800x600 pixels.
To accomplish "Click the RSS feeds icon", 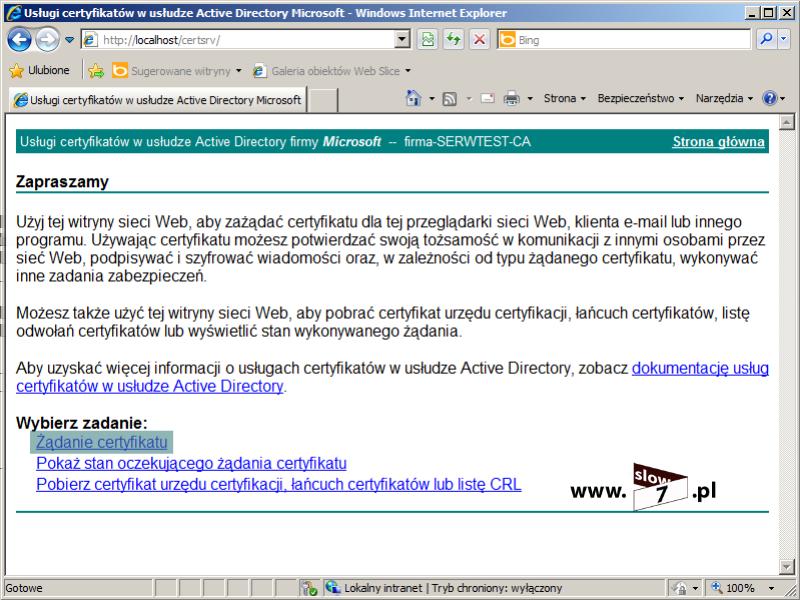I will (x=449, y=98).
